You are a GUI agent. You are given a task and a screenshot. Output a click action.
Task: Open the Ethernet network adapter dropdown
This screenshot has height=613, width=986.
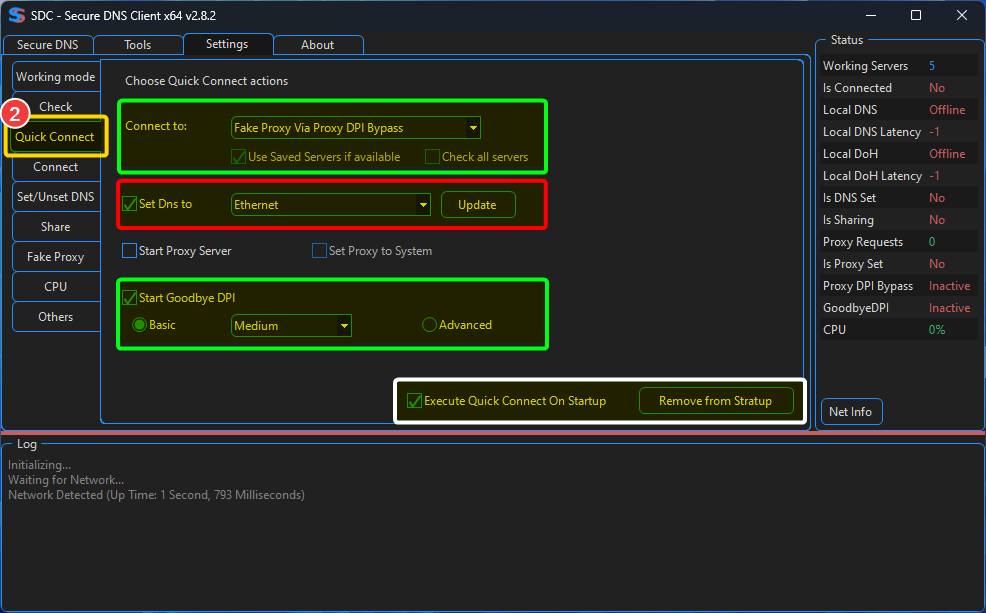click(x=331, y=204)
